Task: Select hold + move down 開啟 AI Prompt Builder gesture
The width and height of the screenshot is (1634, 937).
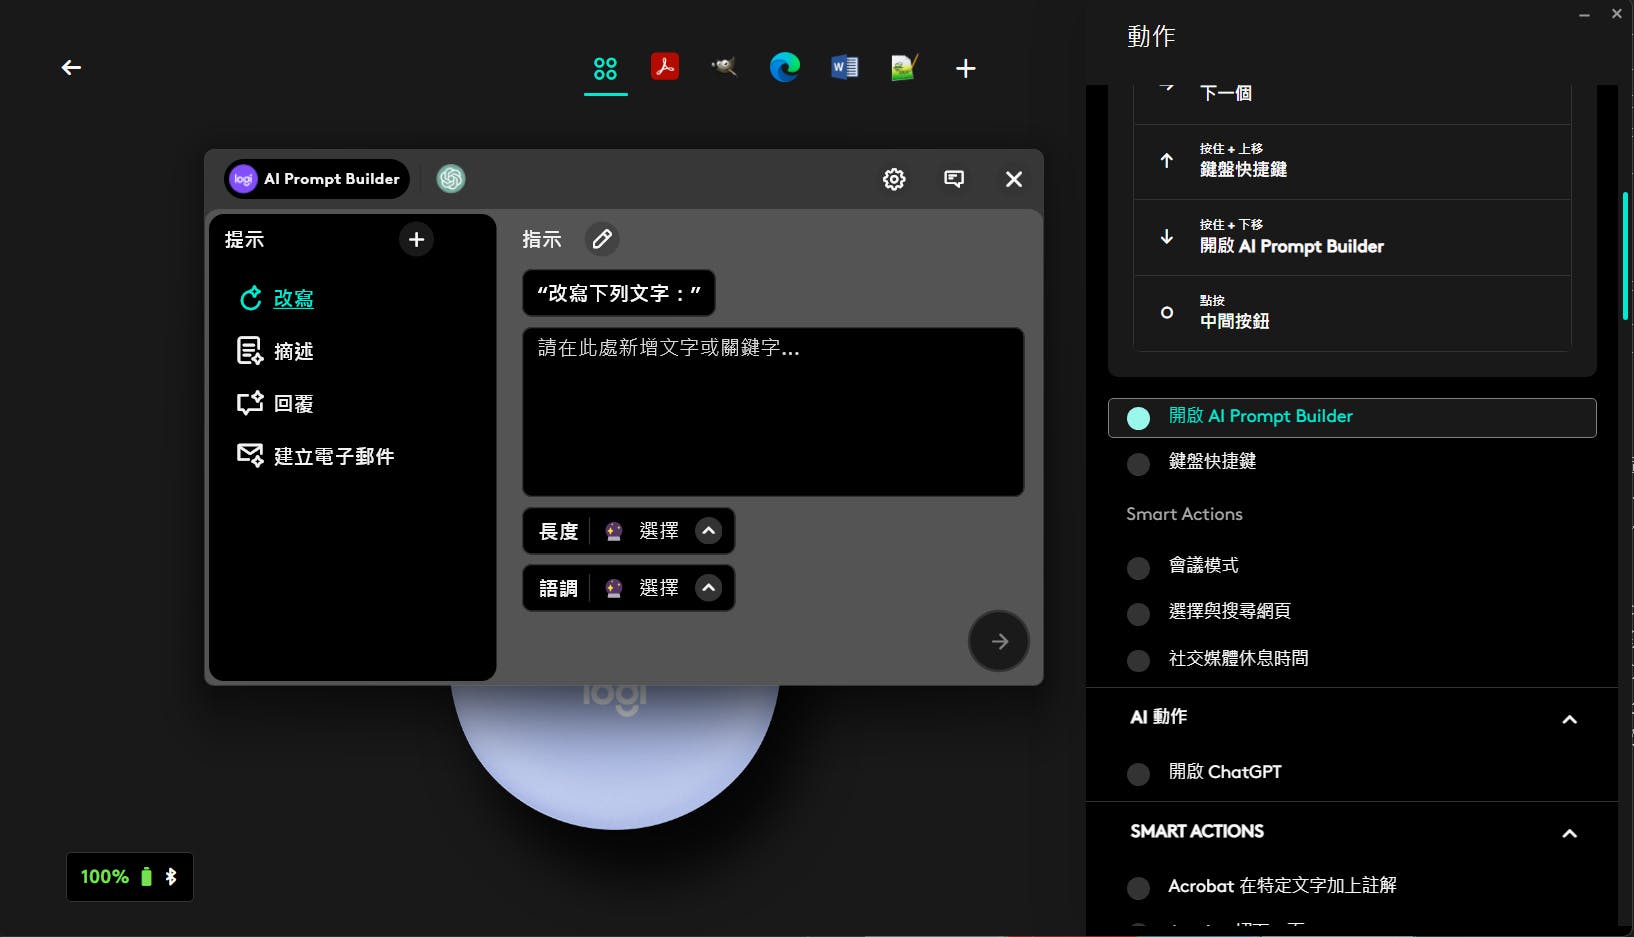Action: point(1352,238)
